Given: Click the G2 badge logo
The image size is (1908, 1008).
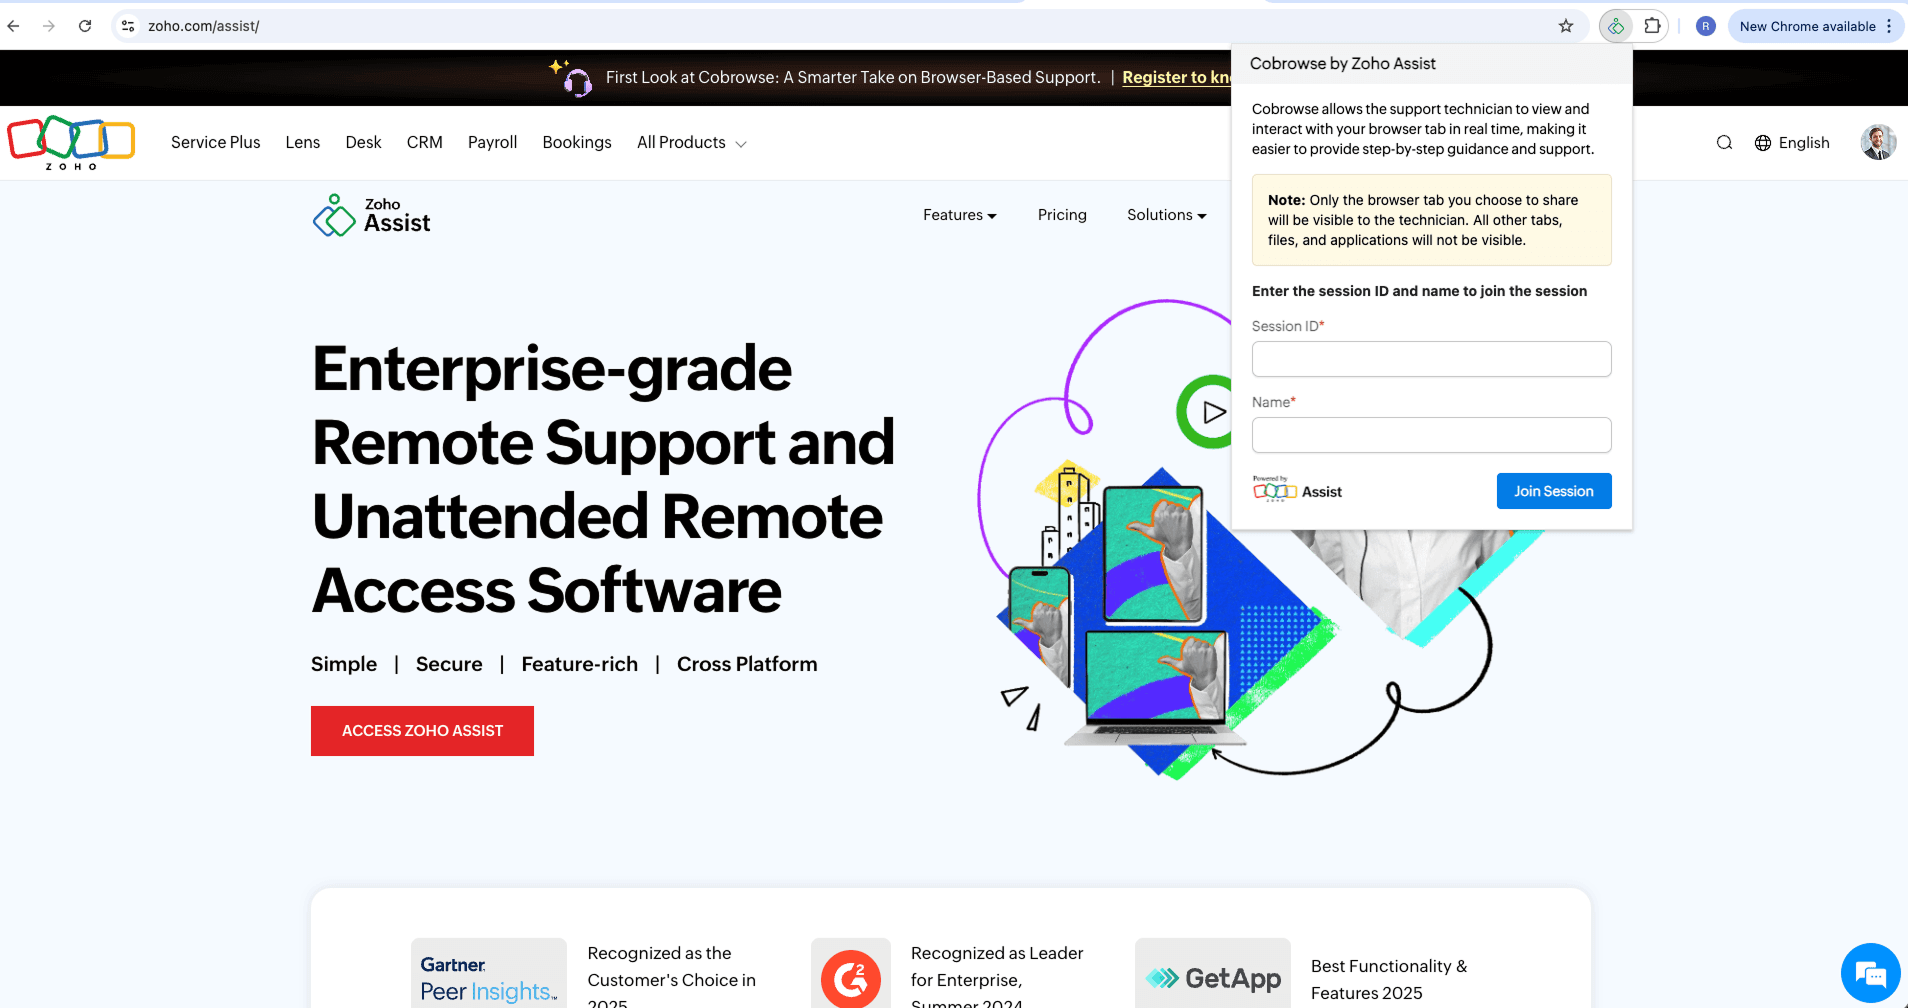Looking at the screenshot, I should [851, 973].
